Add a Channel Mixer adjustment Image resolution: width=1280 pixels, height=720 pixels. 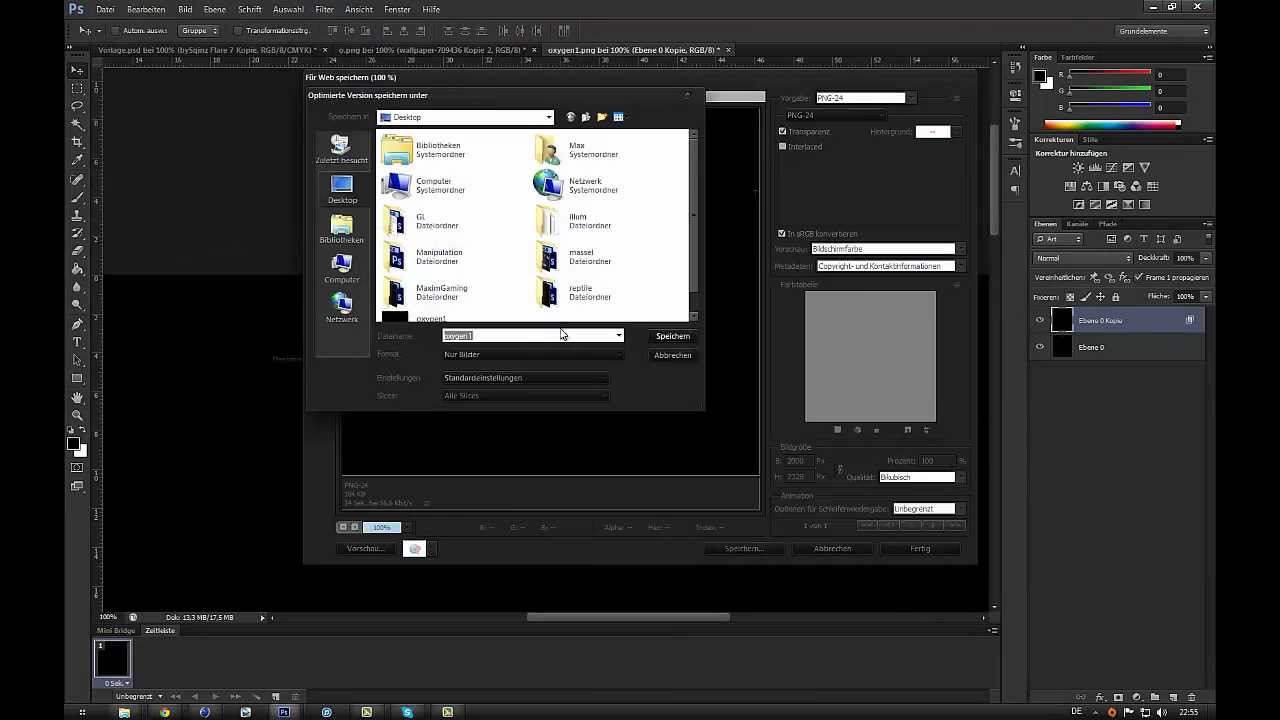point(1137,186)
